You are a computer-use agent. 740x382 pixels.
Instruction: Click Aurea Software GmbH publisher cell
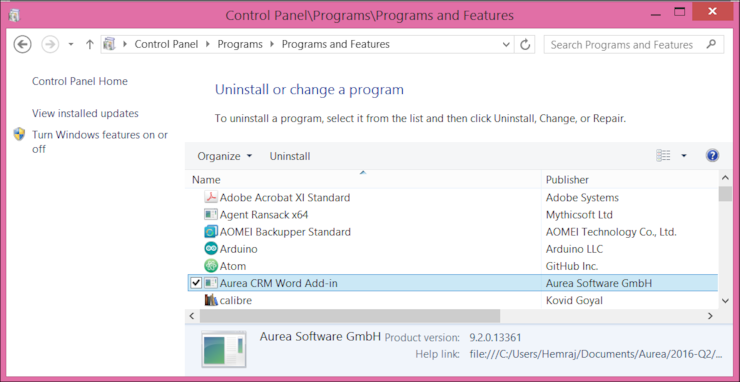coord(598,283)
